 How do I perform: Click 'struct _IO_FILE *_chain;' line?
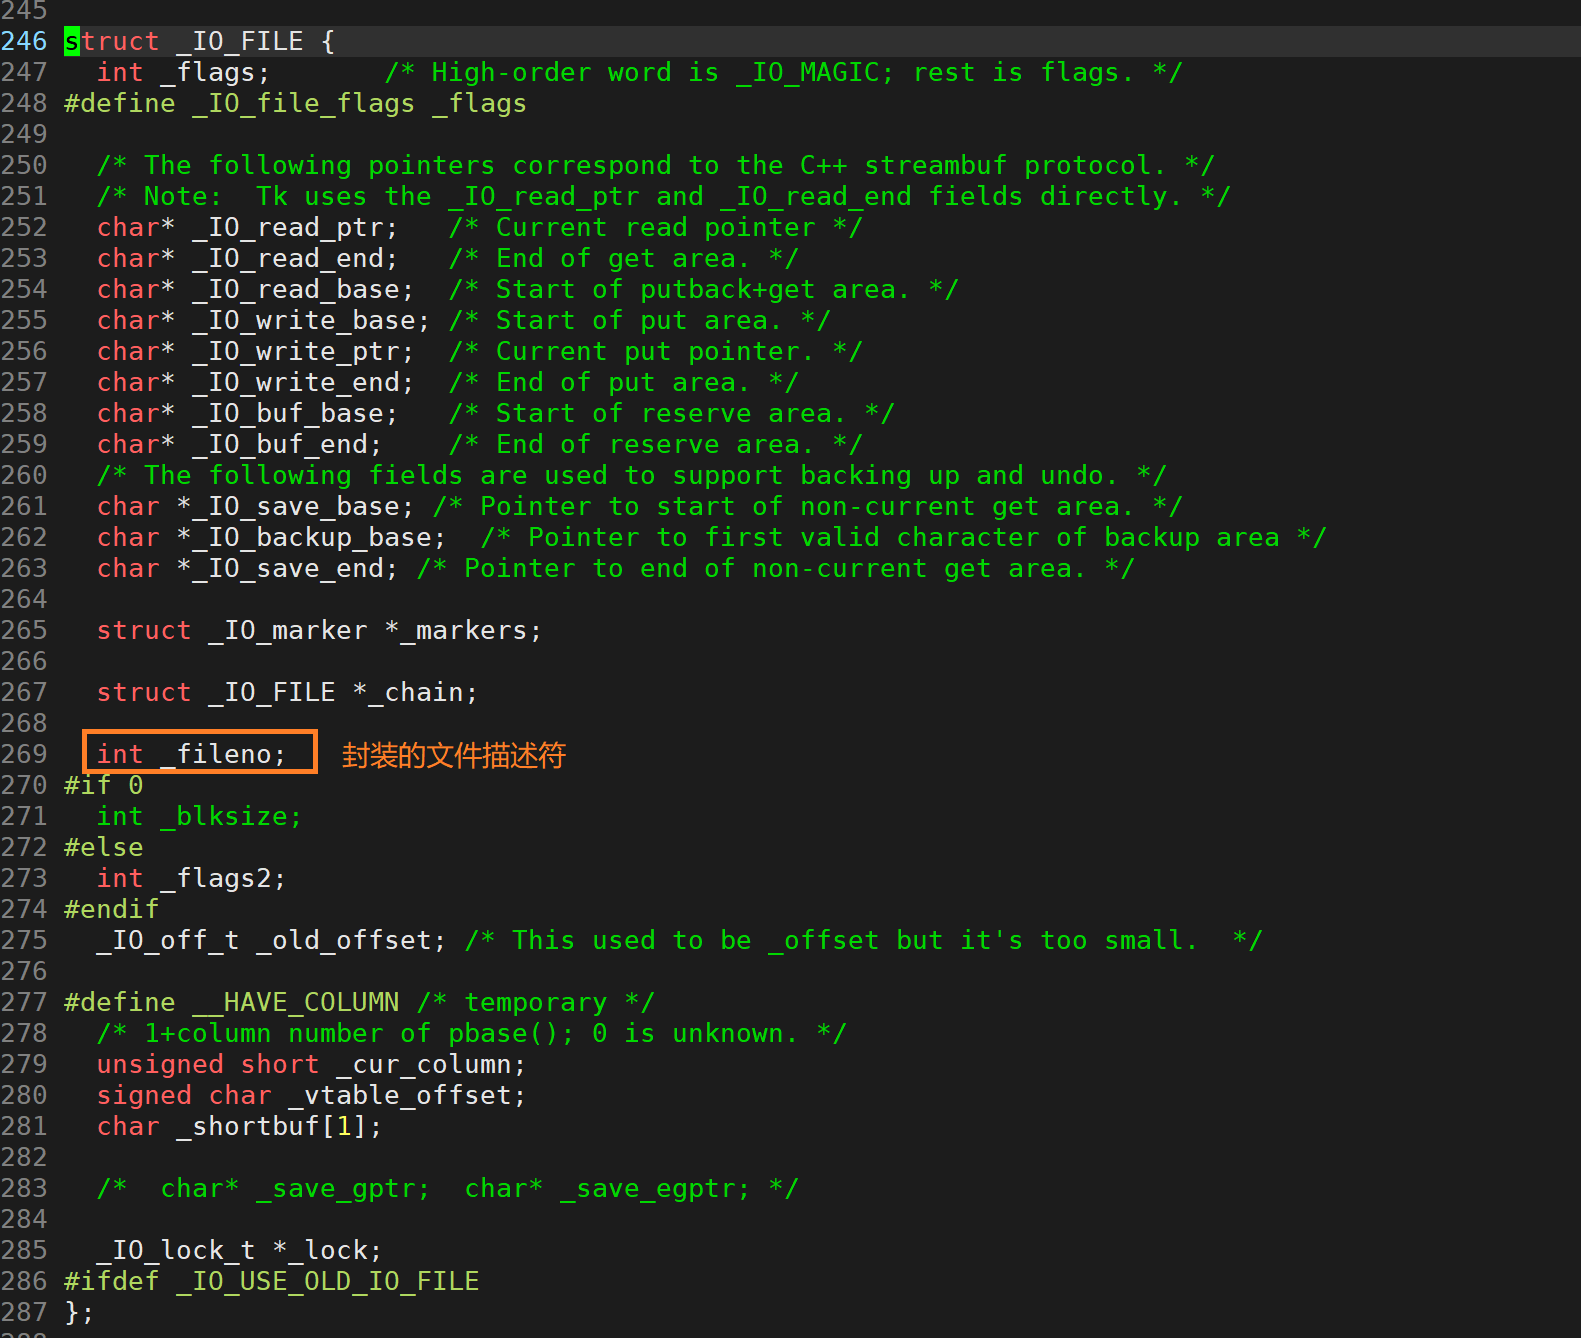pos(287,692)
